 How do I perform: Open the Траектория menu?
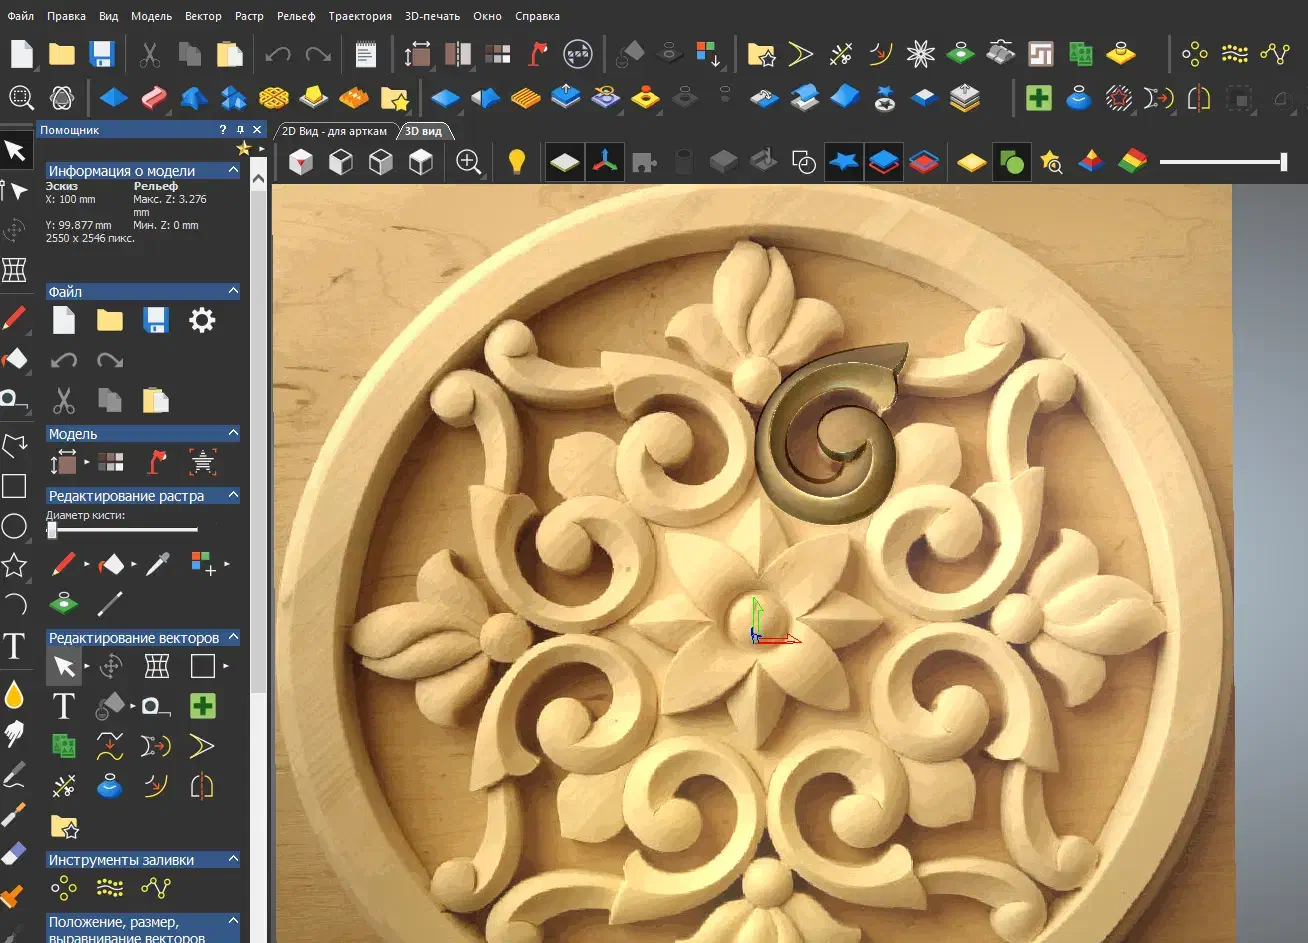tap(360, 16)
